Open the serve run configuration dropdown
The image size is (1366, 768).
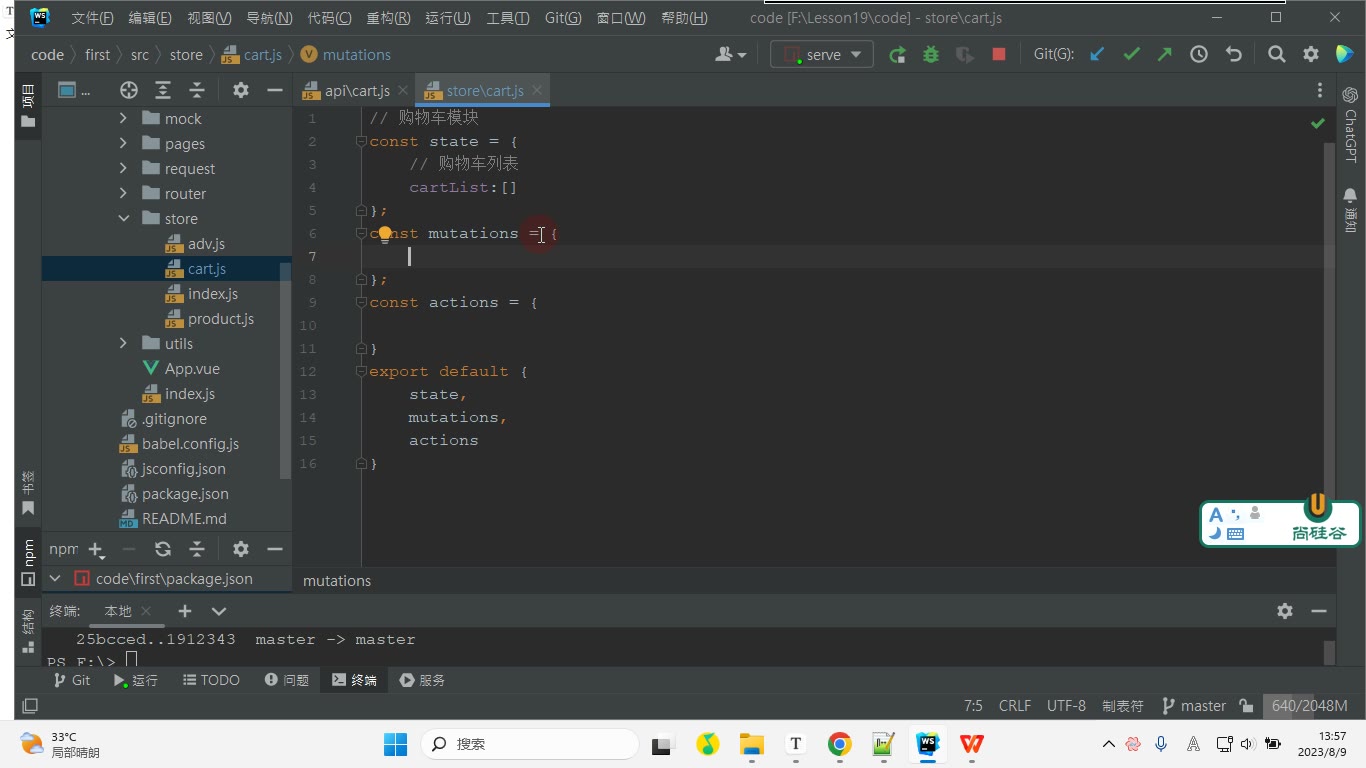822,55
